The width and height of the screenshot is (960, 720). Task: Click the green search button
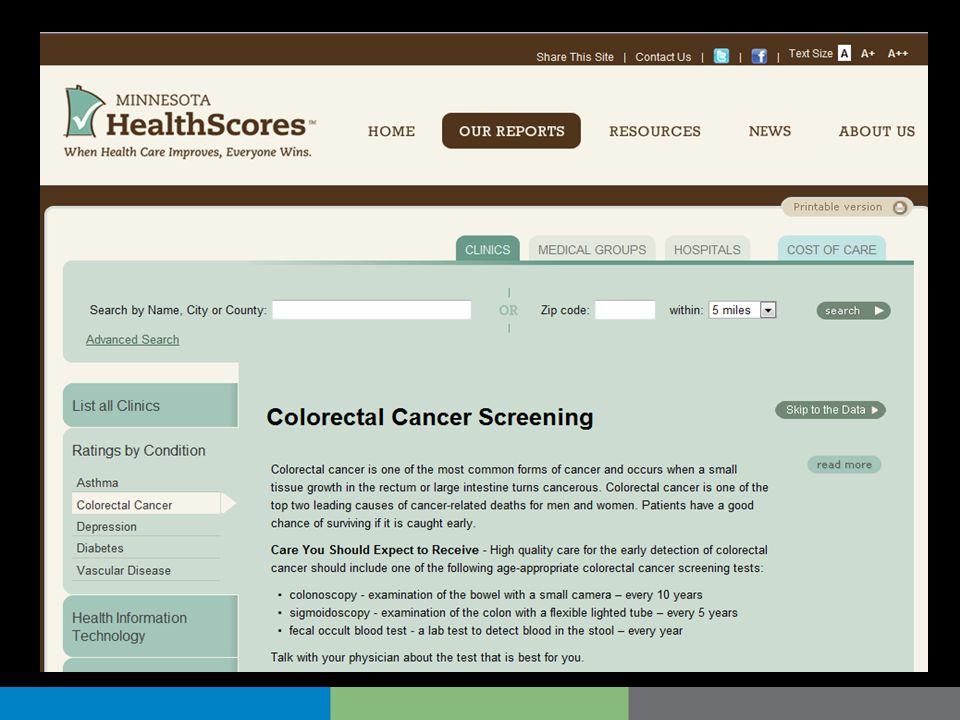[x=853, y=310]
